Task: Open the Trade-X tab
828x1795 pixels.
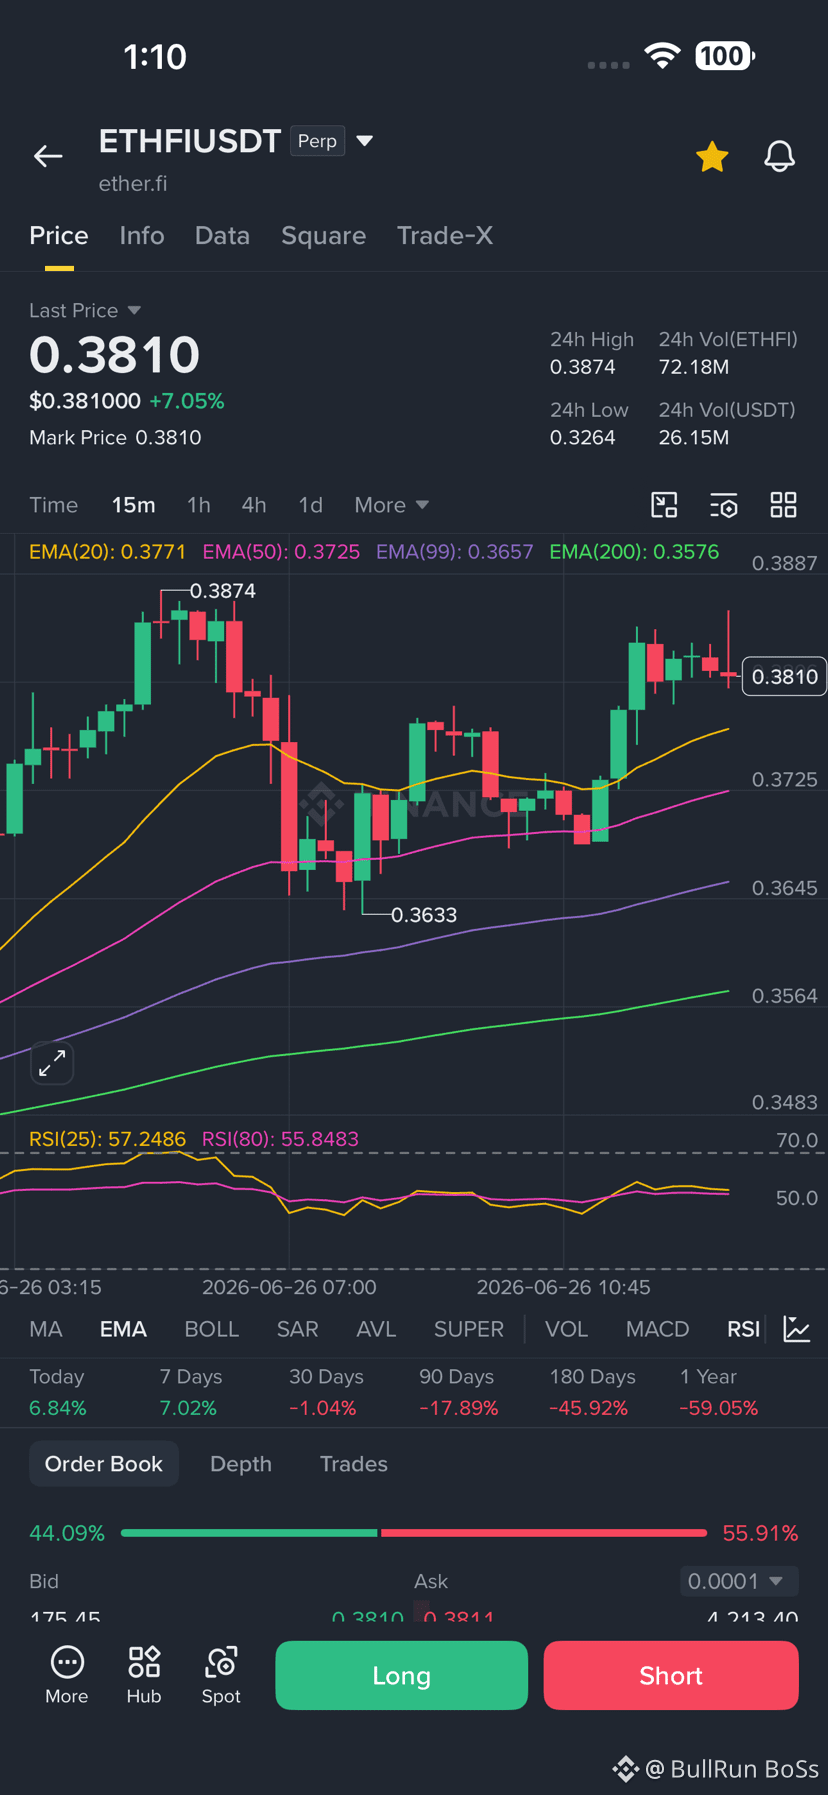Action: 445,235
